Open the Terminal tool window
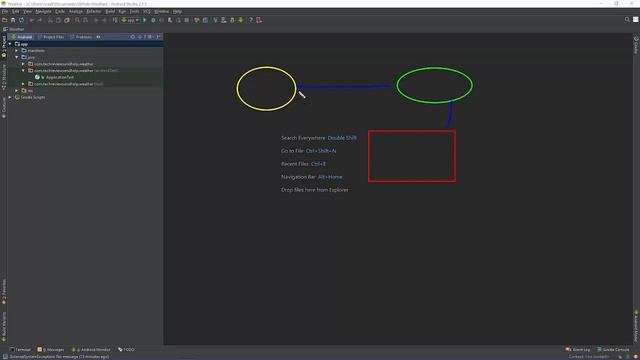Viewport: 640px width, 360px height. (x=20, y=349)
